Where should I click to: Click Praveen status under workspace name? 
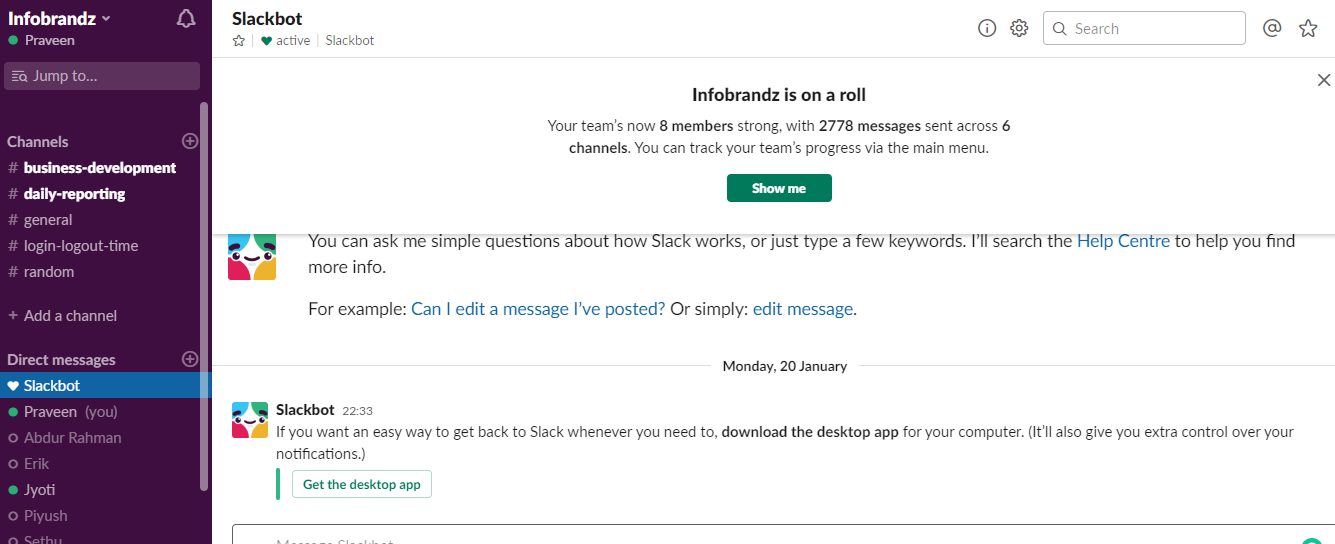42,41
